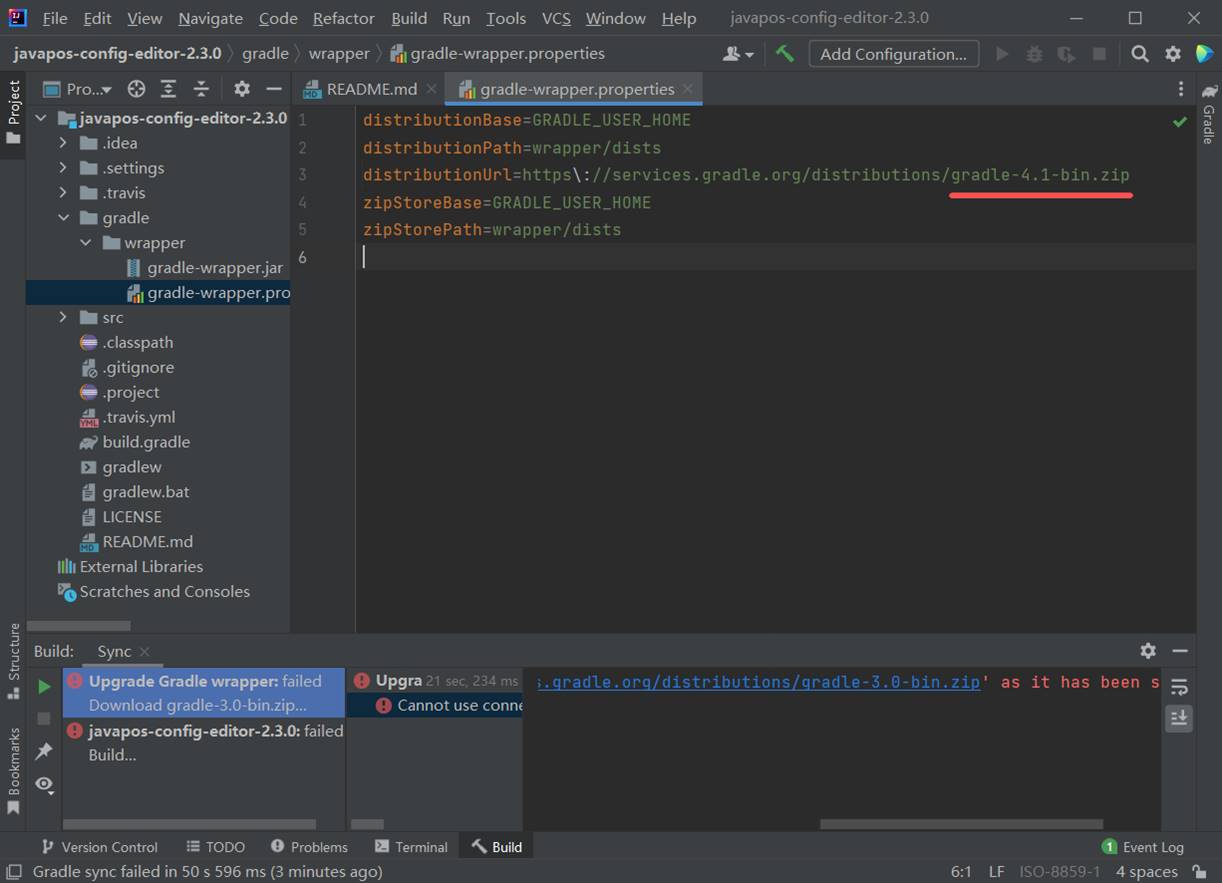Open editor tabs more-options menu
The image size is (1222, 883).
[1180, 89]
